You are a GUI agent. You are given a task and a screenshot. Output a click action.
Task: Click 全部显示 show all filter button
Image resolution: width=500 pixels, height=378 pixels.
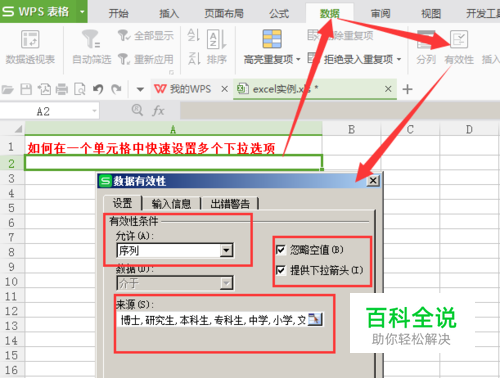146,35
